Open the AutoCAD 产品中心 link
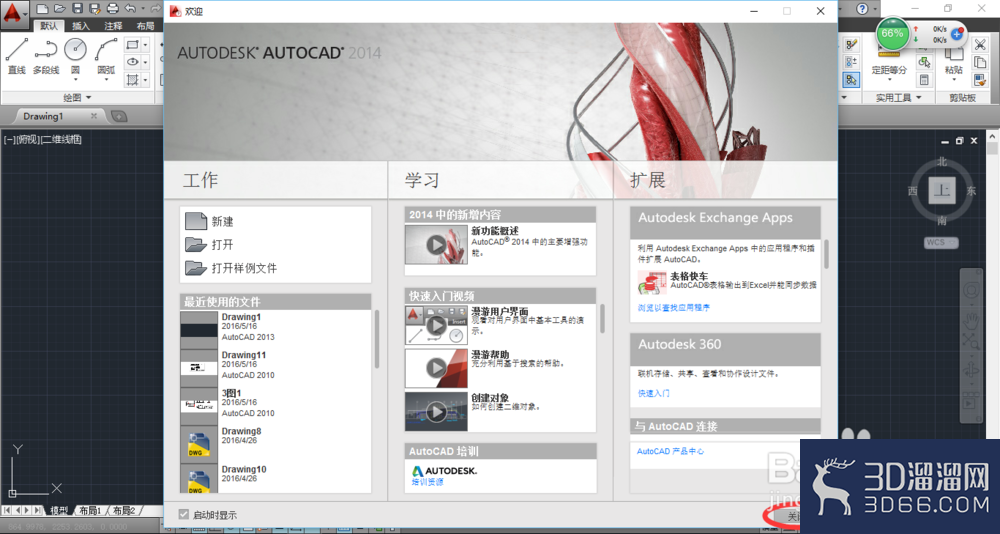The width and height of the screenshot is (1000, 534). click(x=670, y=451)
